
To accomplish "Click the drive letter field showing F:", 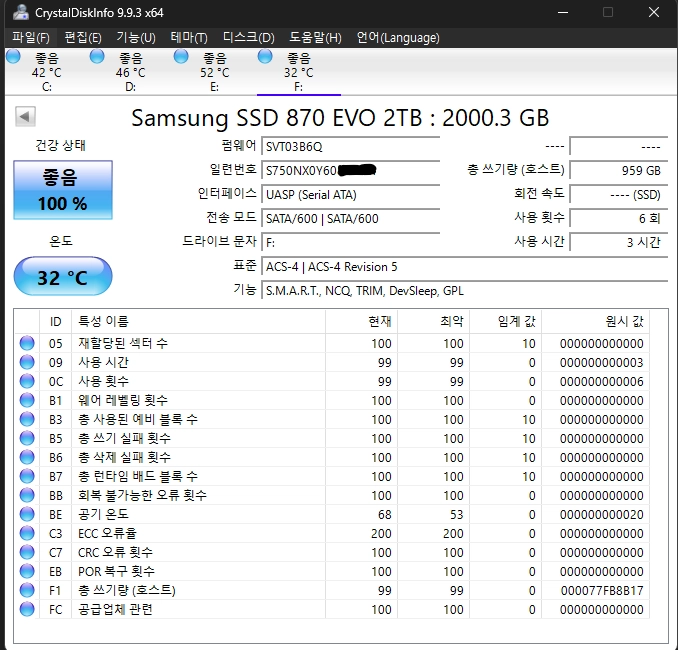I will coord(351,243).
